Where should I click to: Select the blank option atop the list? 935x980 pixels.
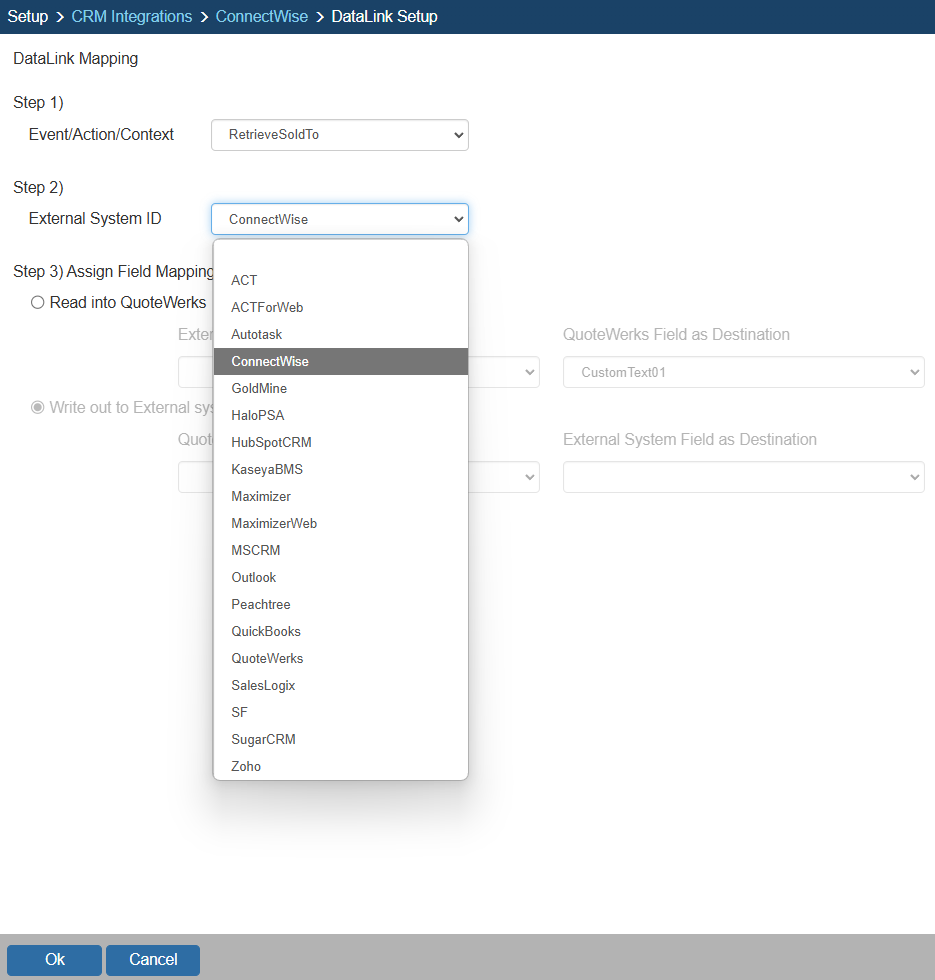point(340,255)
